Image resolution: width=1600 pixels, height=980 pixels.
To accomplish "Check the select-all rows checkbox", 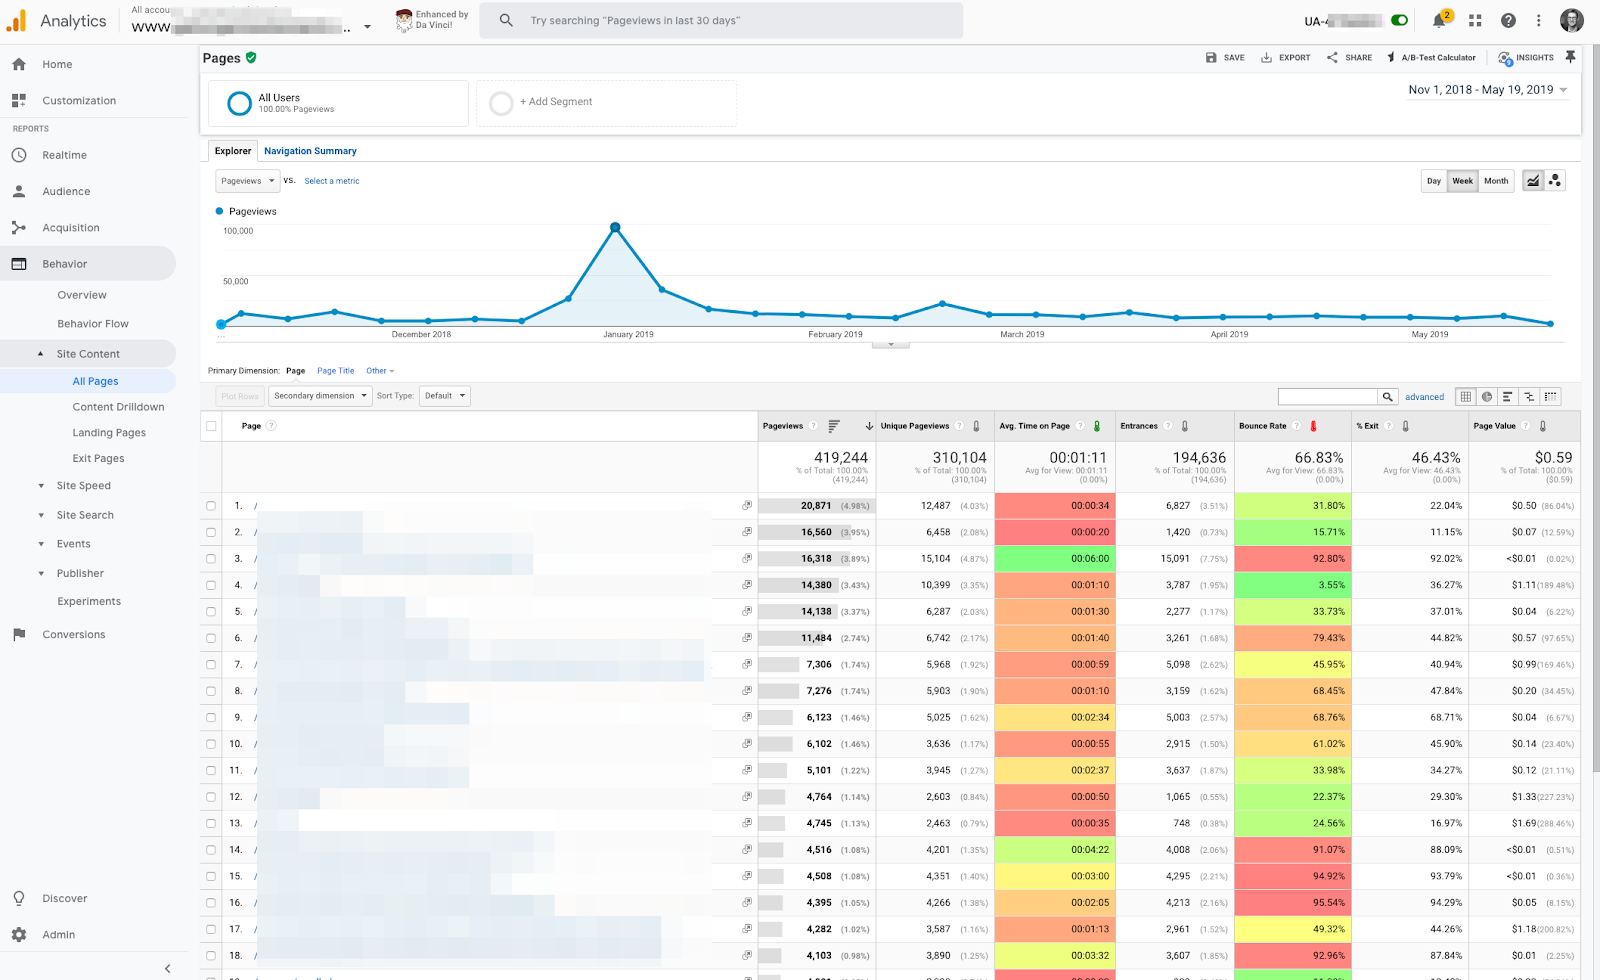I will (211, 426).
